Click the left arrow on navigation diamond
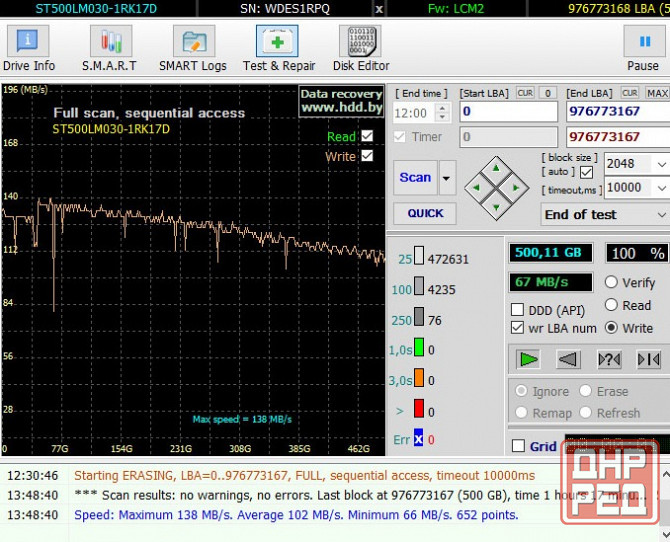This screenshot has height=542, width=670. (476, 187)
